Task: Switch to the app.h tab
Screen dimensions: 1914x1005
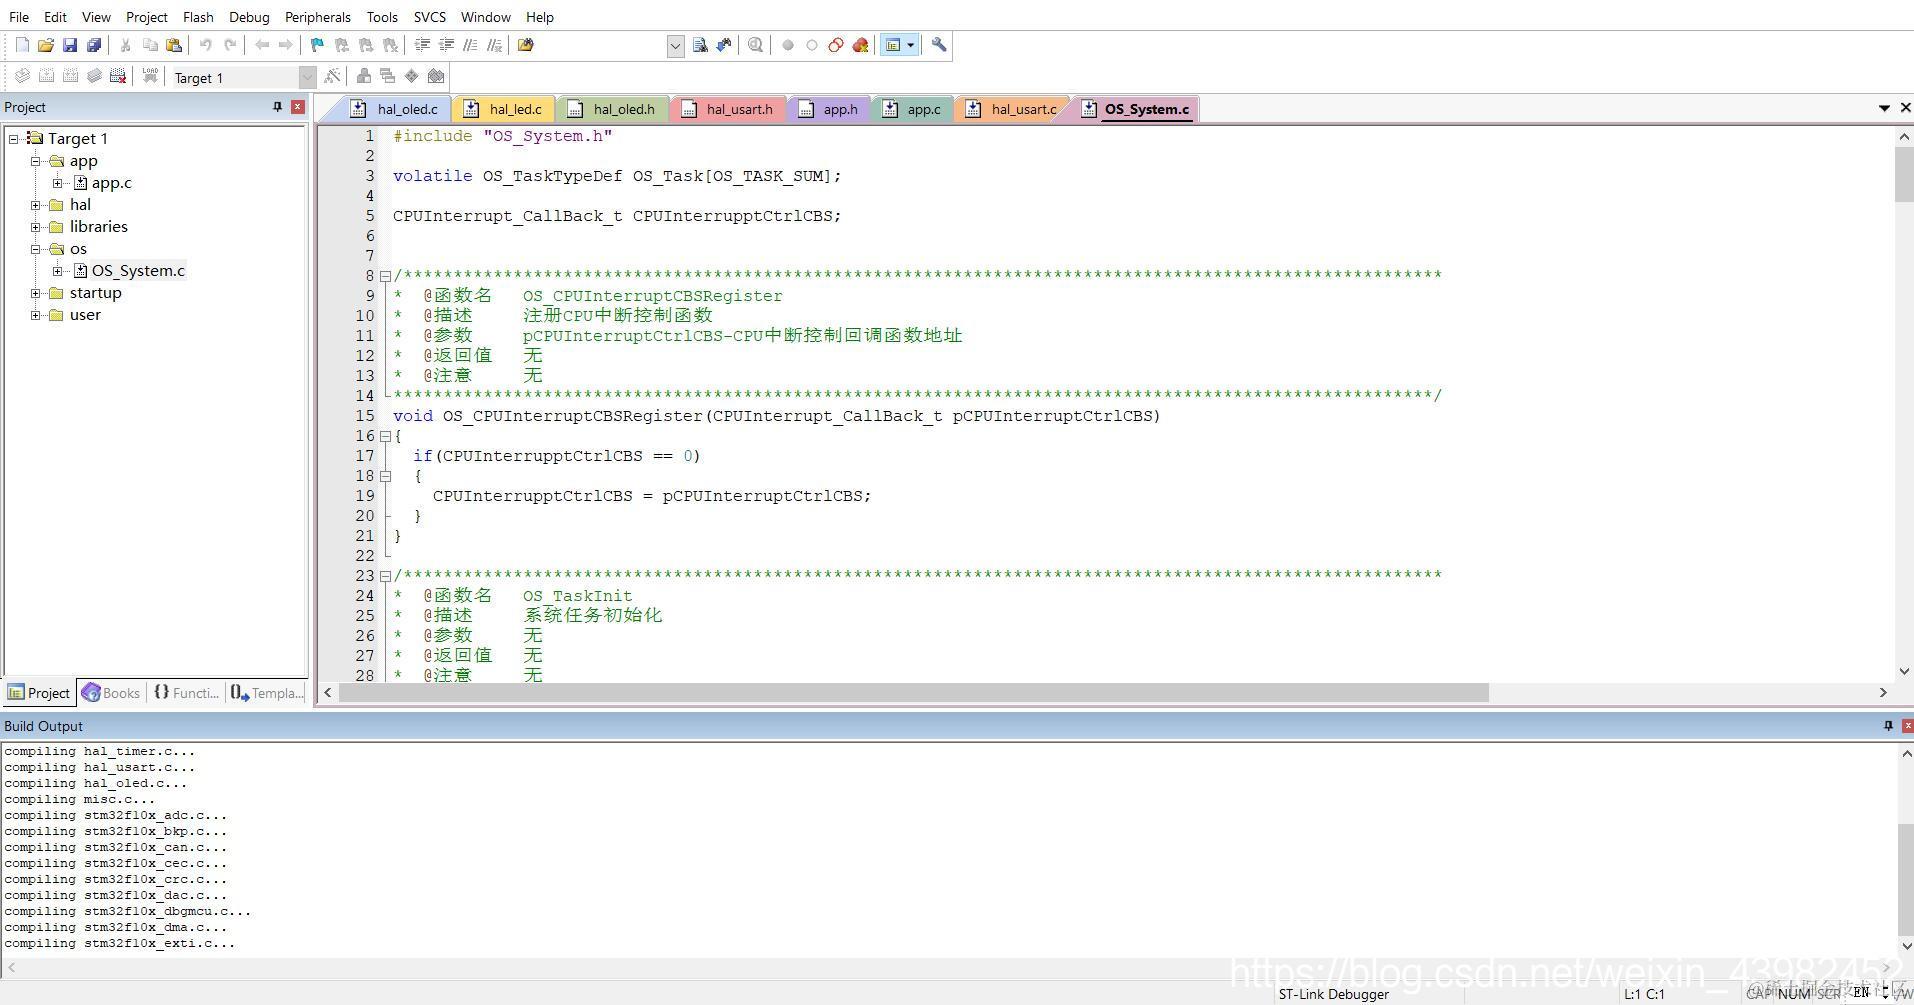Action: pos(830,109)
